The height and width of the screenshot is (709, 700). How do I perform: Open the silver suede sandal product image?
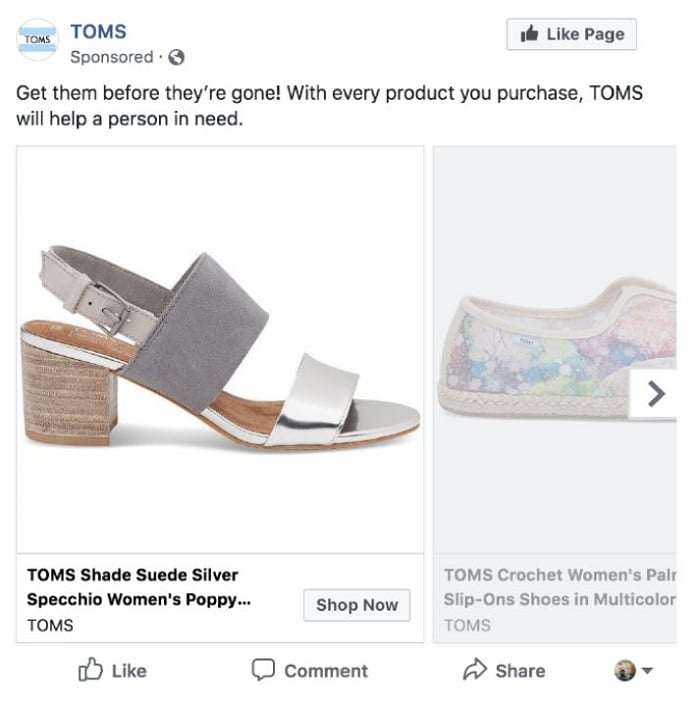tap(220, 350)
